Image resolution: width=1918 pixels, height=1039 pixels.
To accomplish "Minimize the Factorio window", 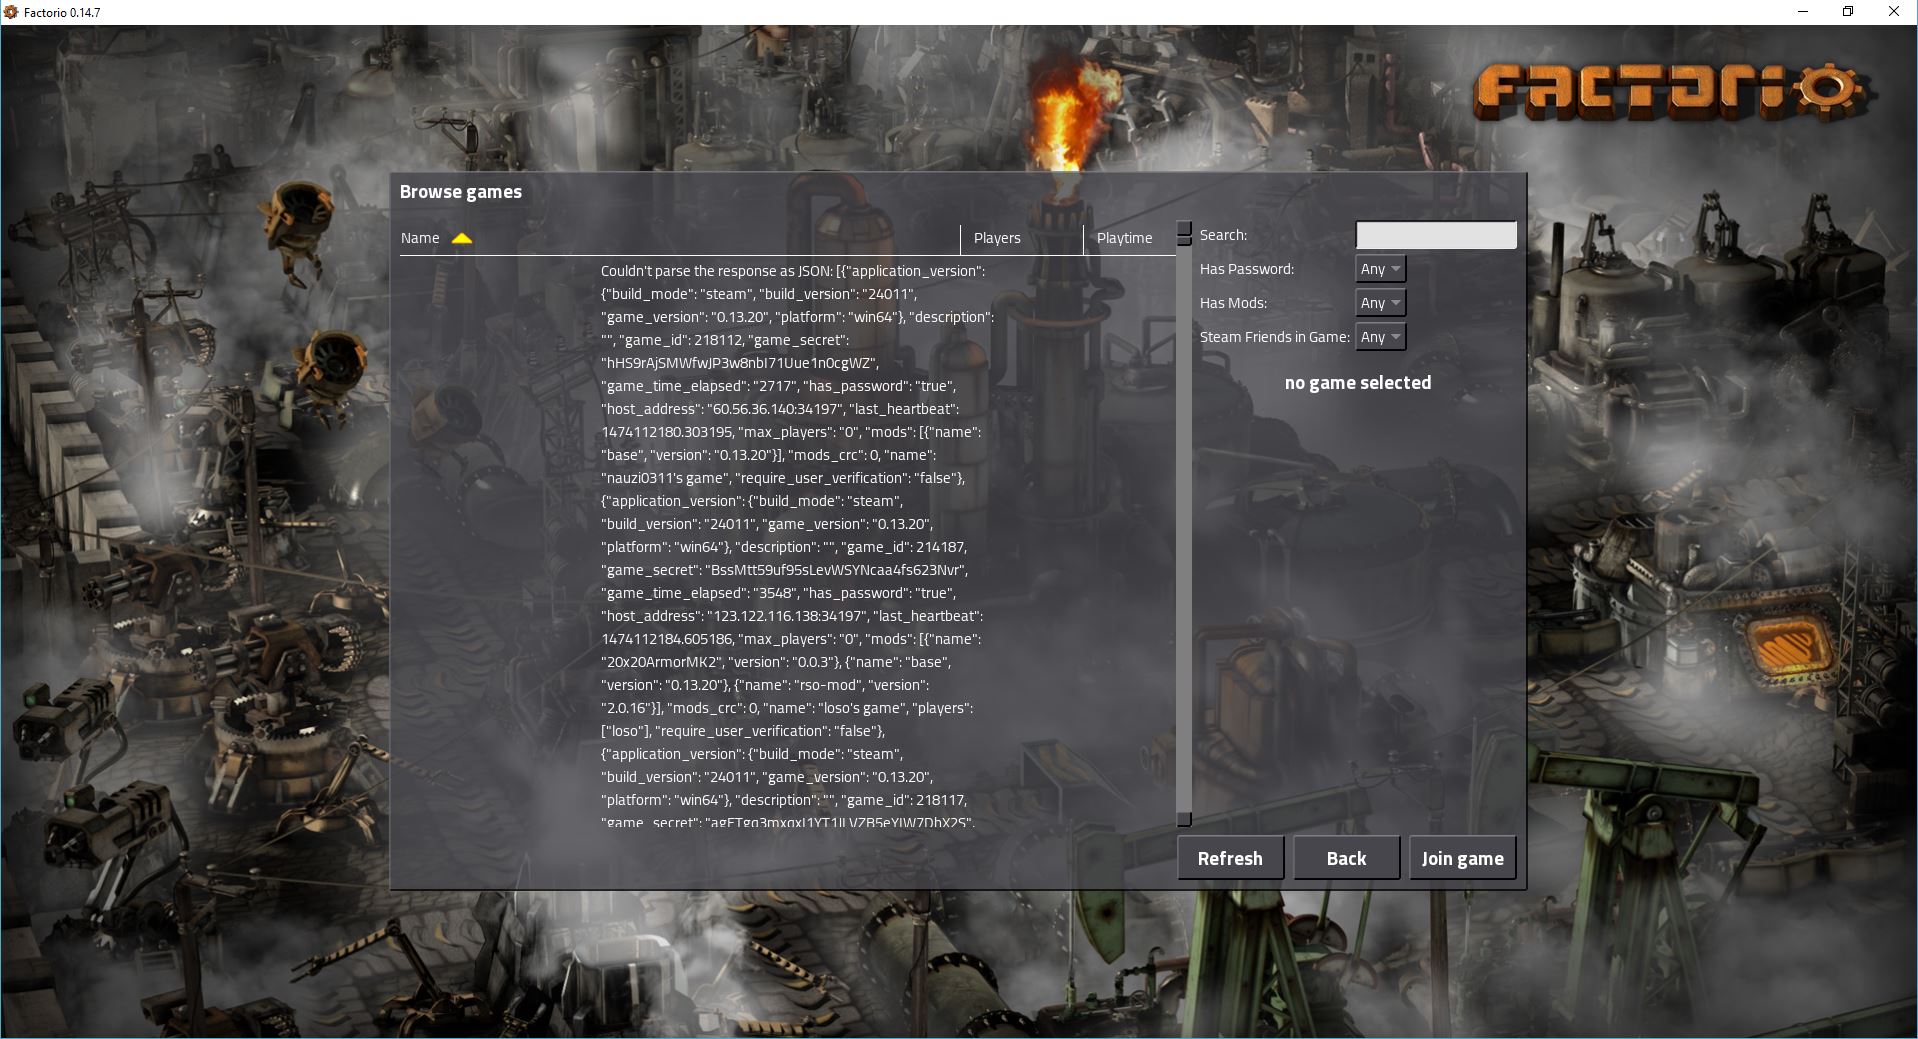I will 1803,12.
